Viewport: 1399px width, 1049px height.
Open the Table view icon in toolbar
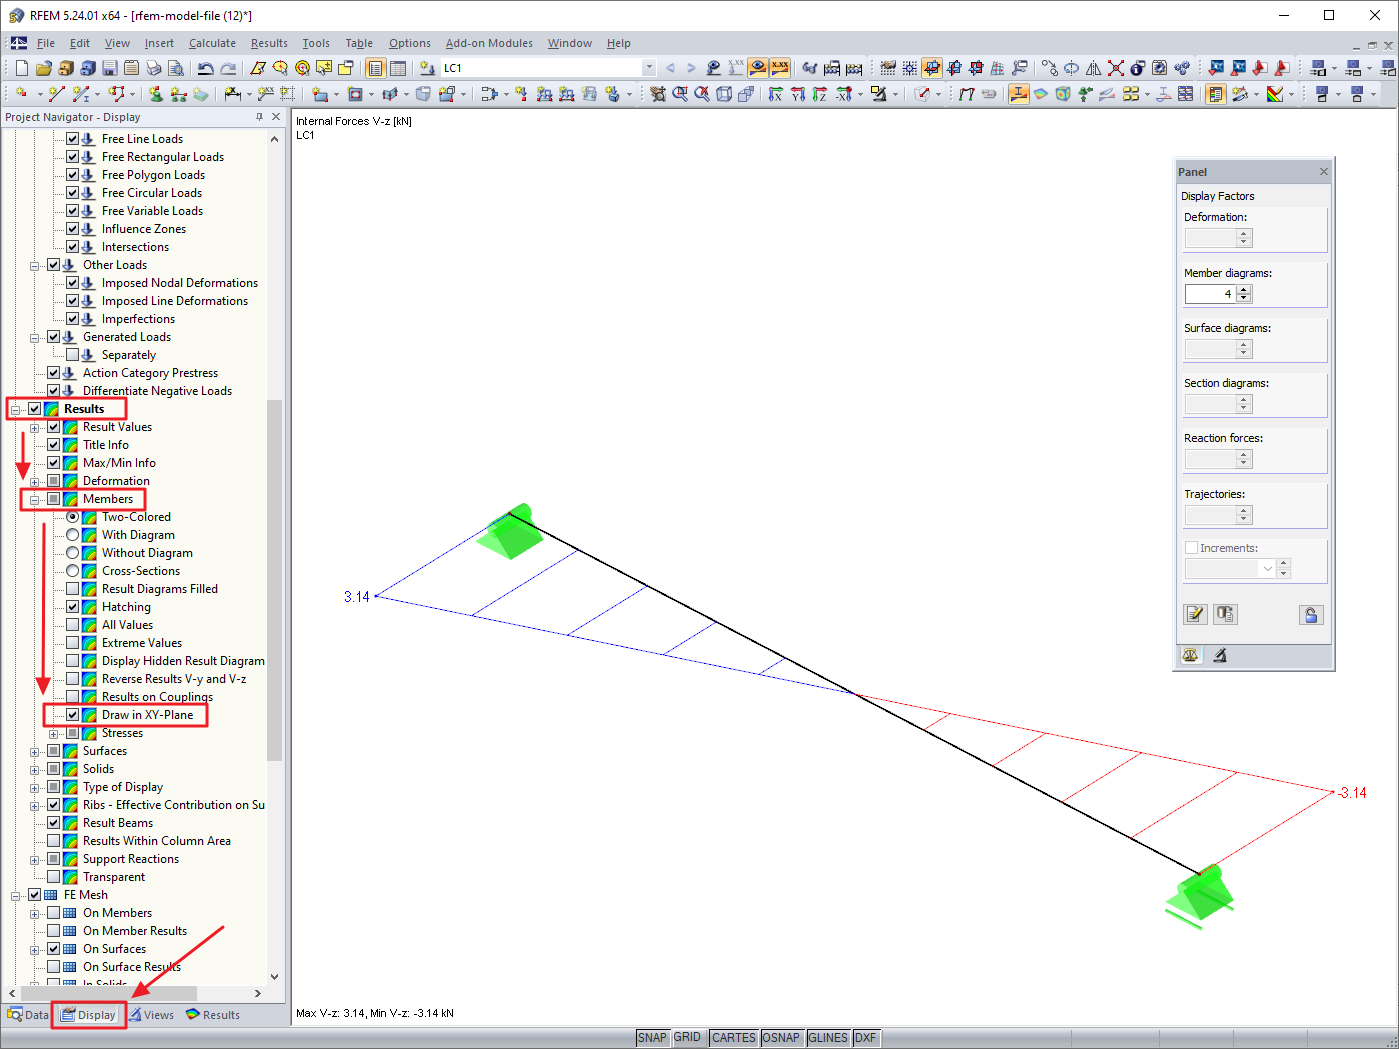(398, 68)
